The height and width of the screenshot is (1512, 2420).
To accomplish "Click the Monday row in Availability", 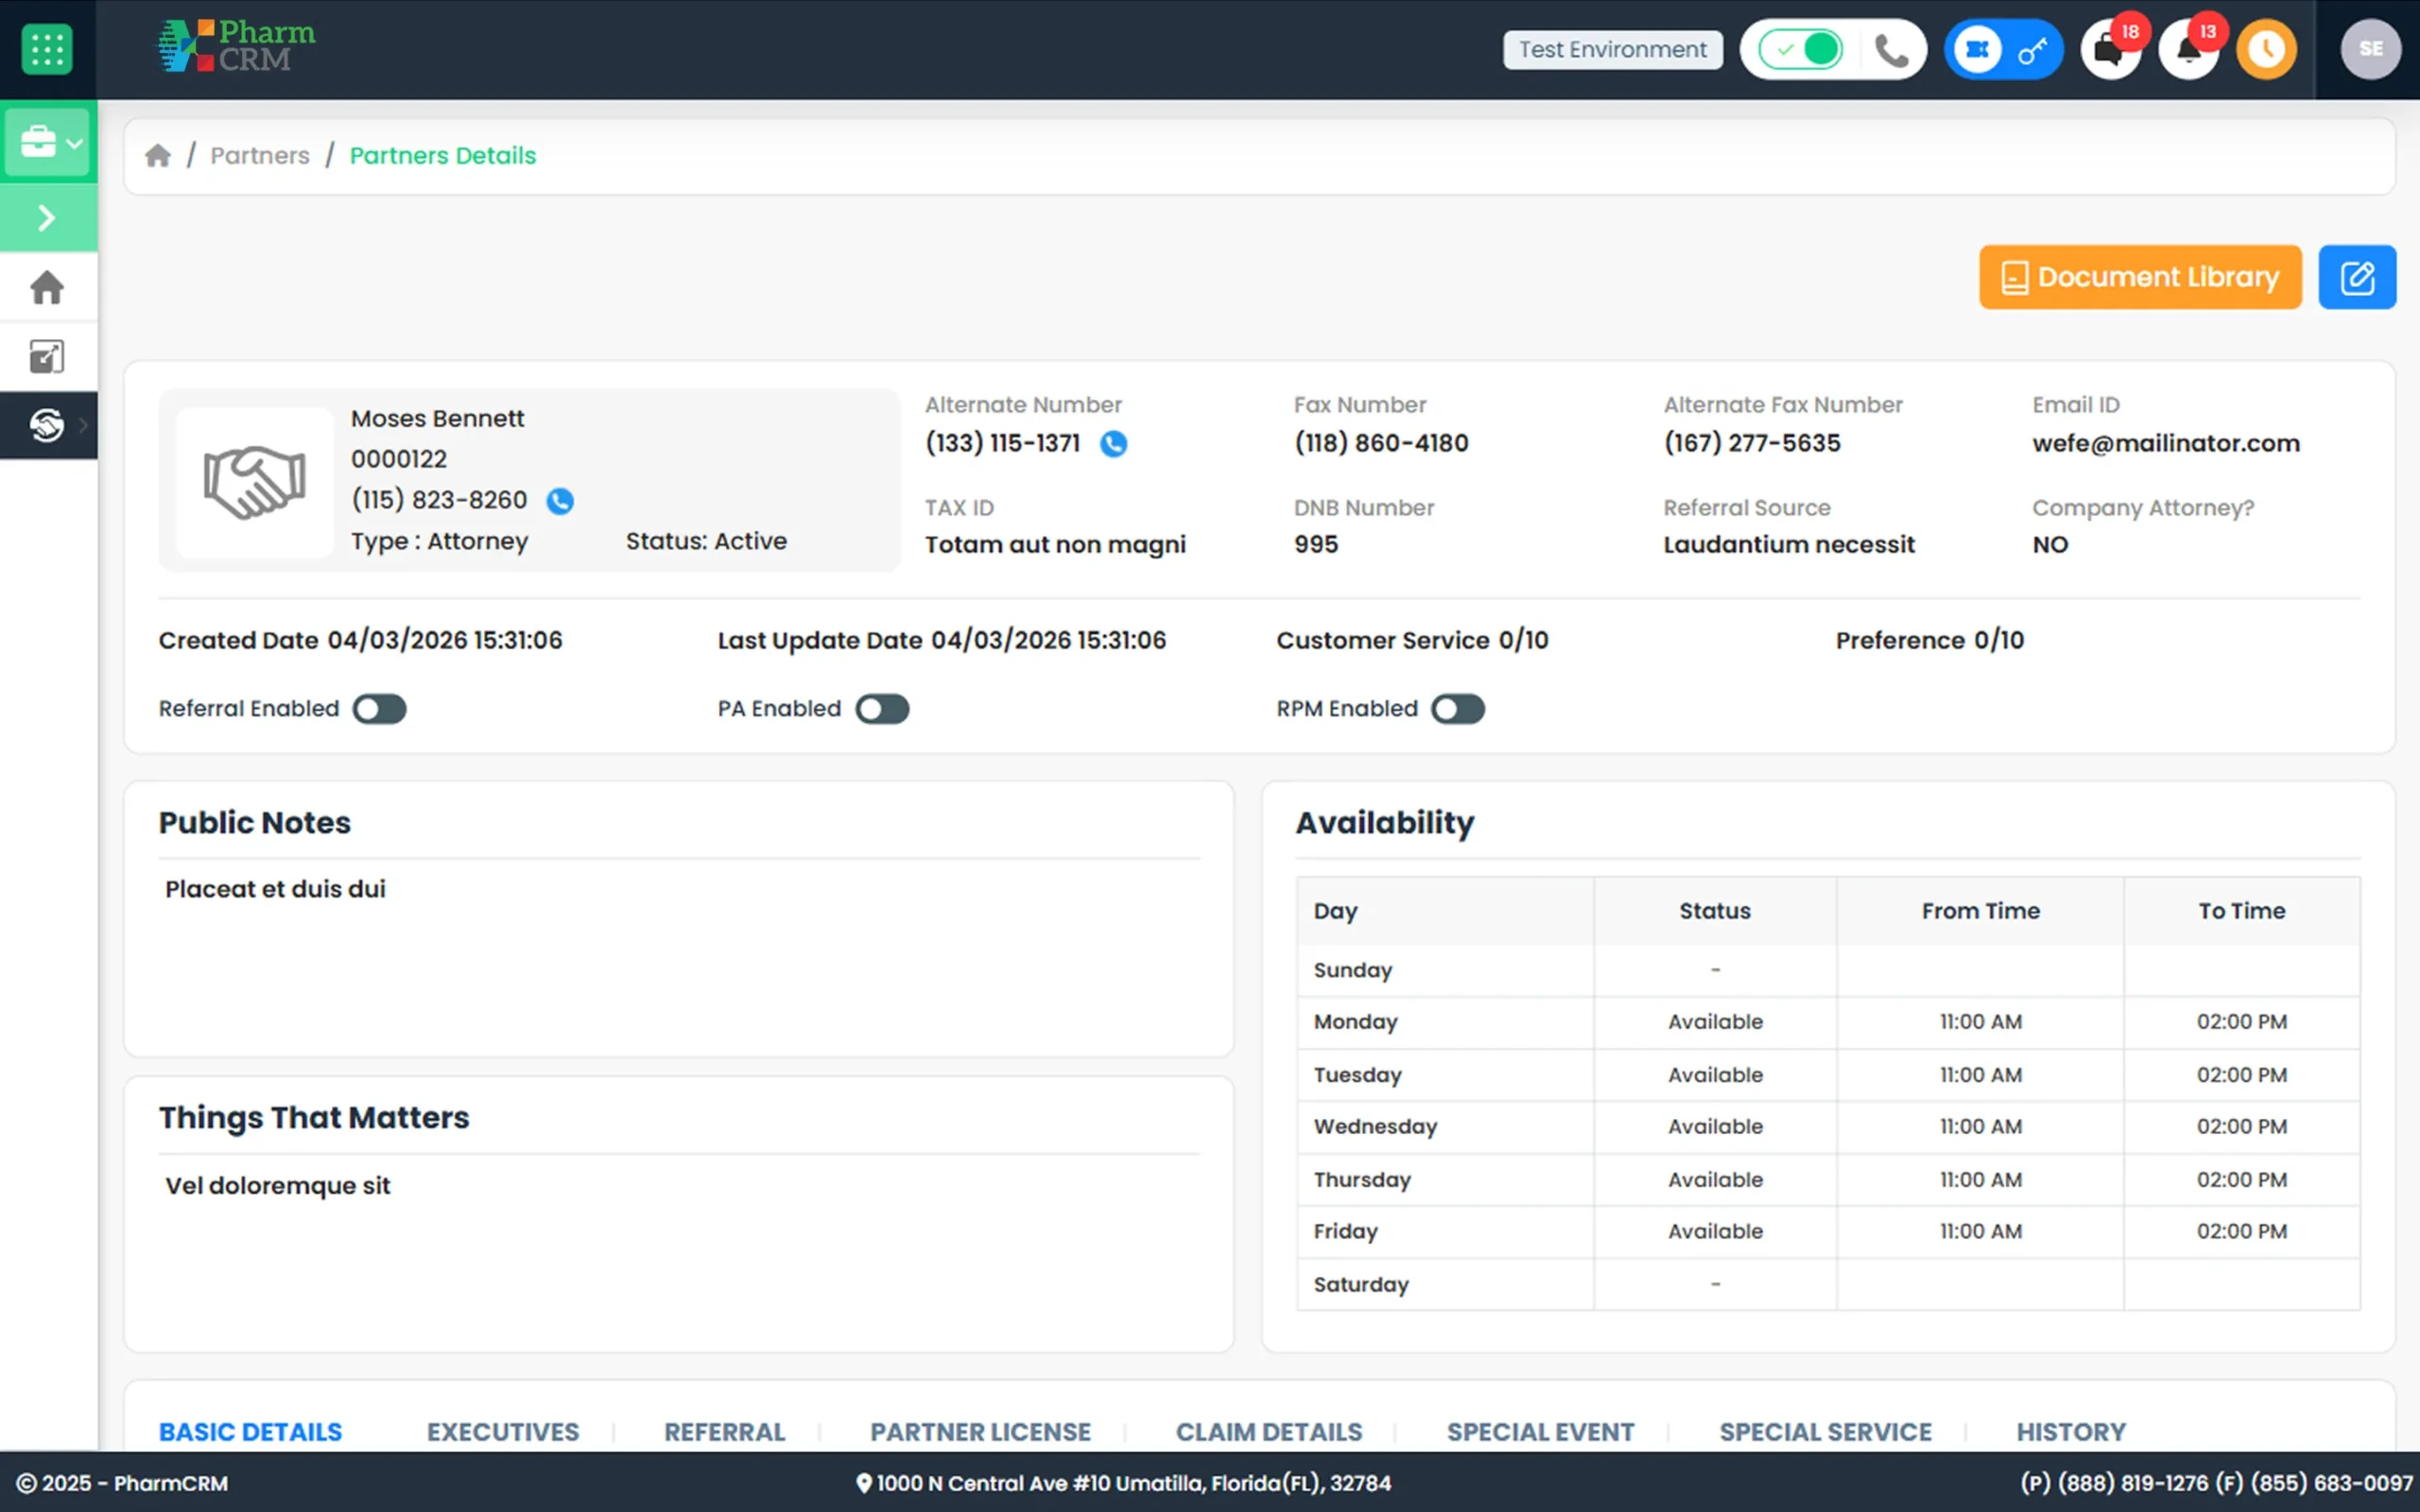I will tap(1828, 1022).
